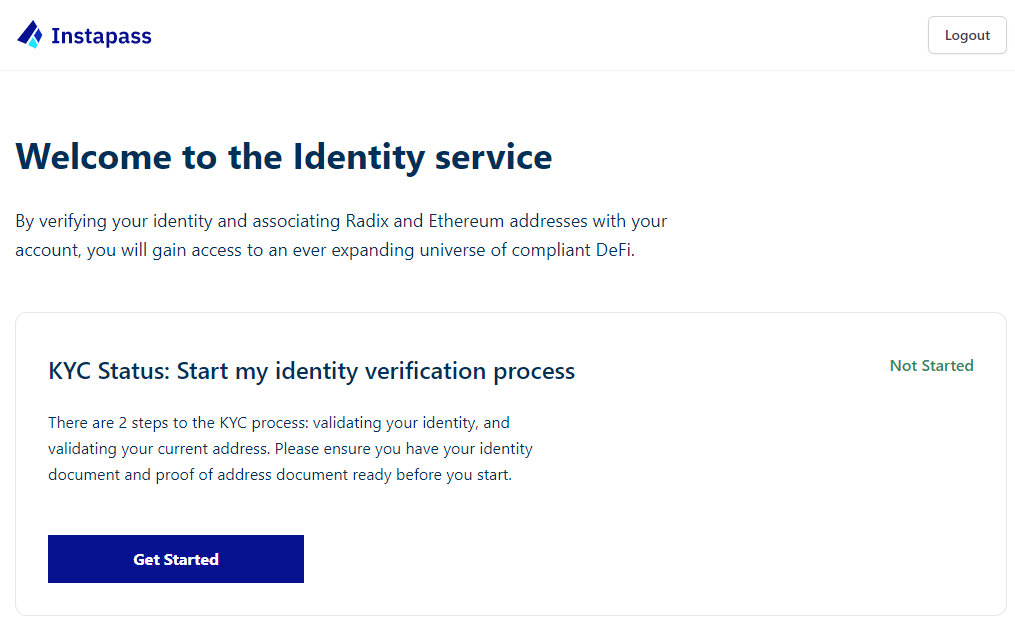Click the validating your current address line
Image resolution: width=1015 pixels, height=619 pixels.
click(x=290, y=449)
